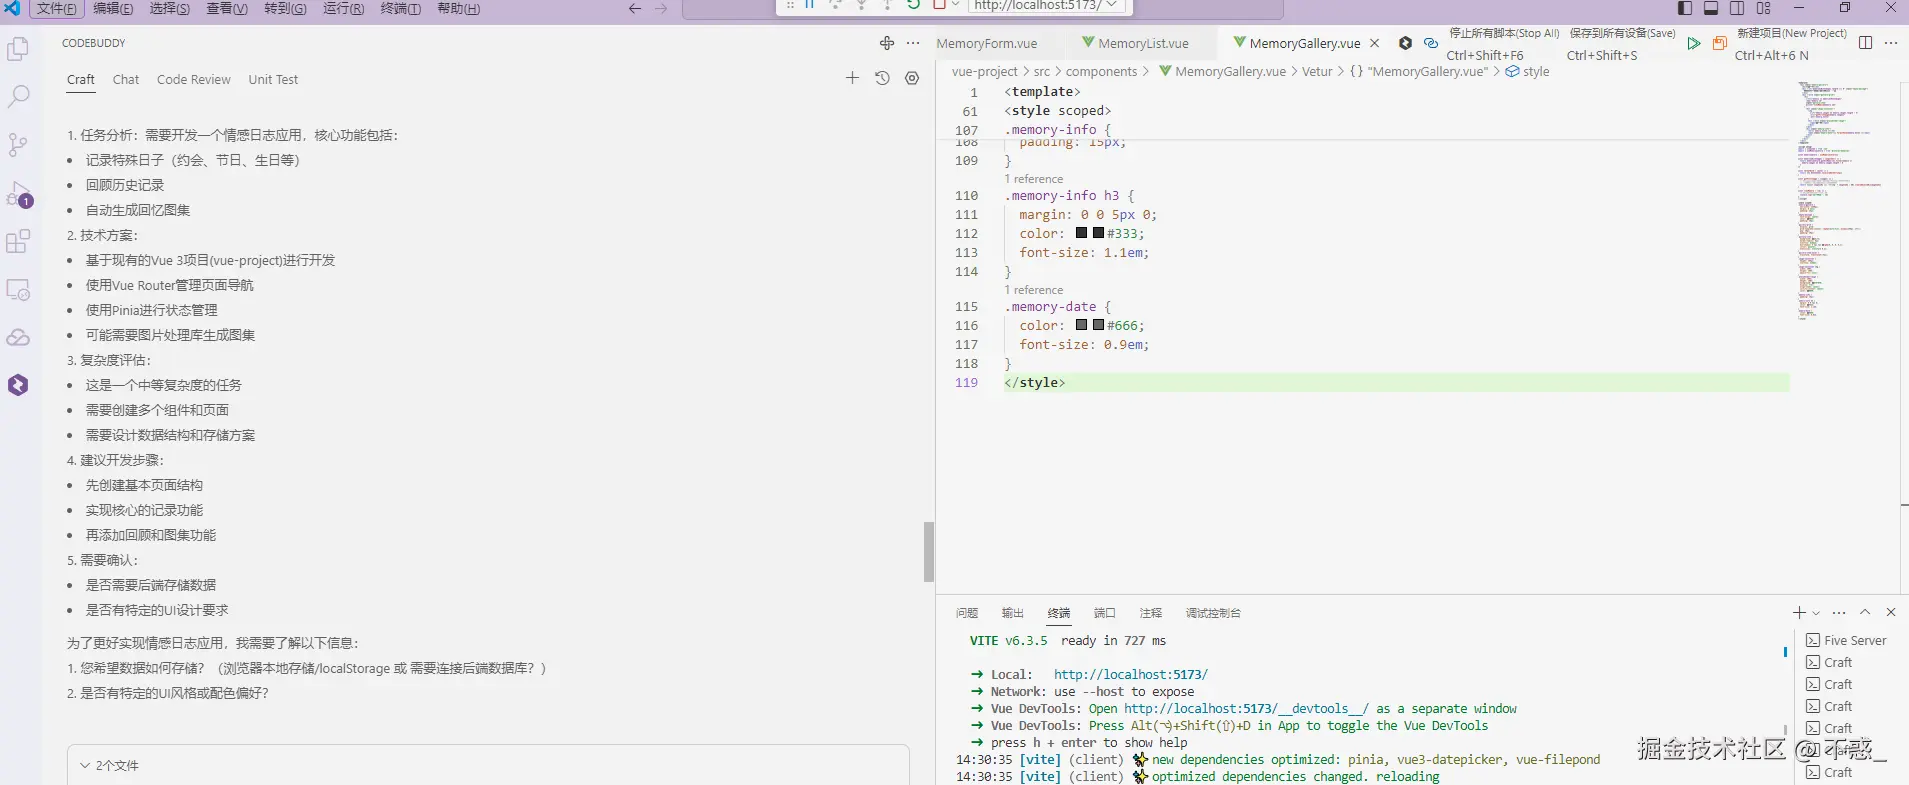Select the src breadcrumb segment
The height and width of the screenshot is (785, 1909).
(1041, 71)
